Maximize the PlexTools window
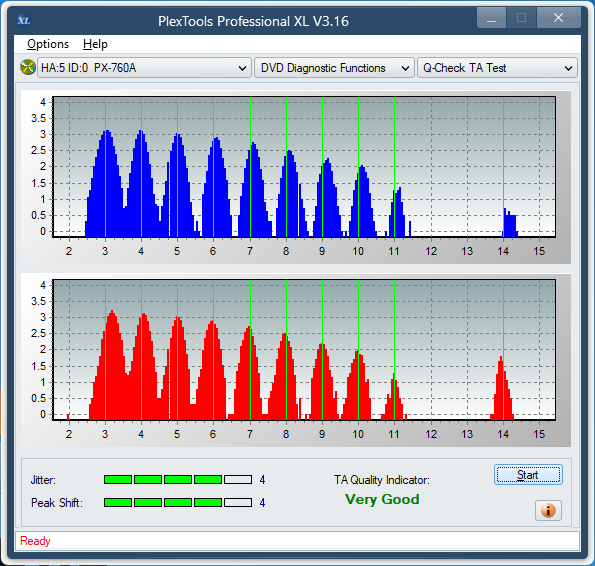 point(521,18)
